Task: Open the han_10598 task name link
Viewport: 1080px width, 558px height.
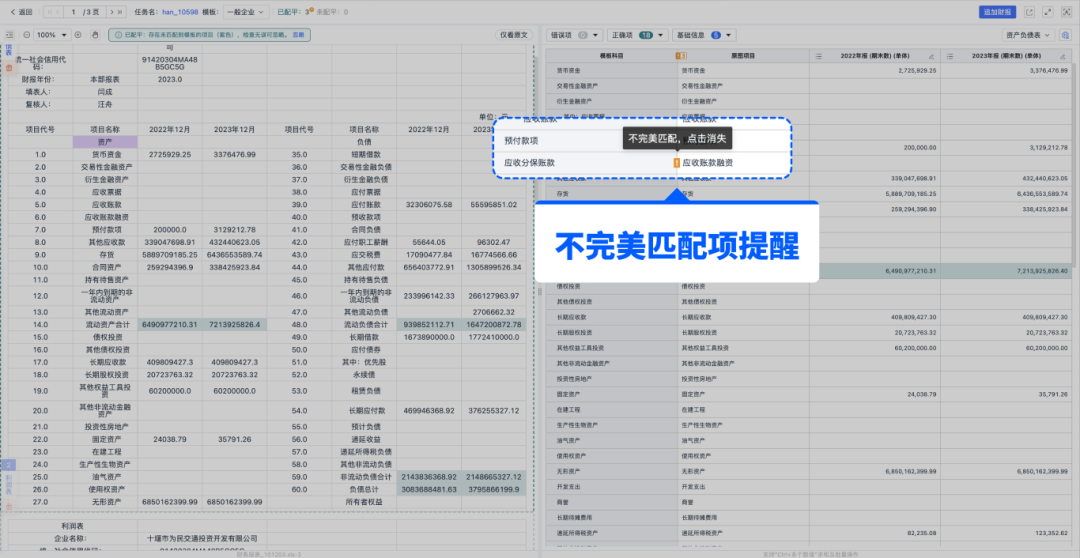Action: (179, 12)
